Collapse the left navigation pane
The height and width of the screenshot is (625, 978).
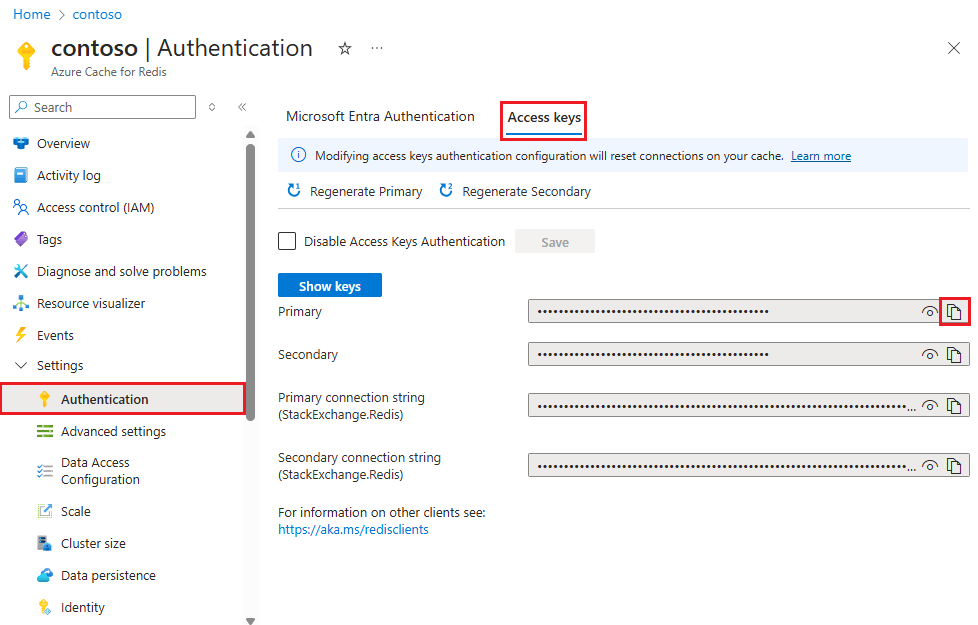click(x=242, y=107)
